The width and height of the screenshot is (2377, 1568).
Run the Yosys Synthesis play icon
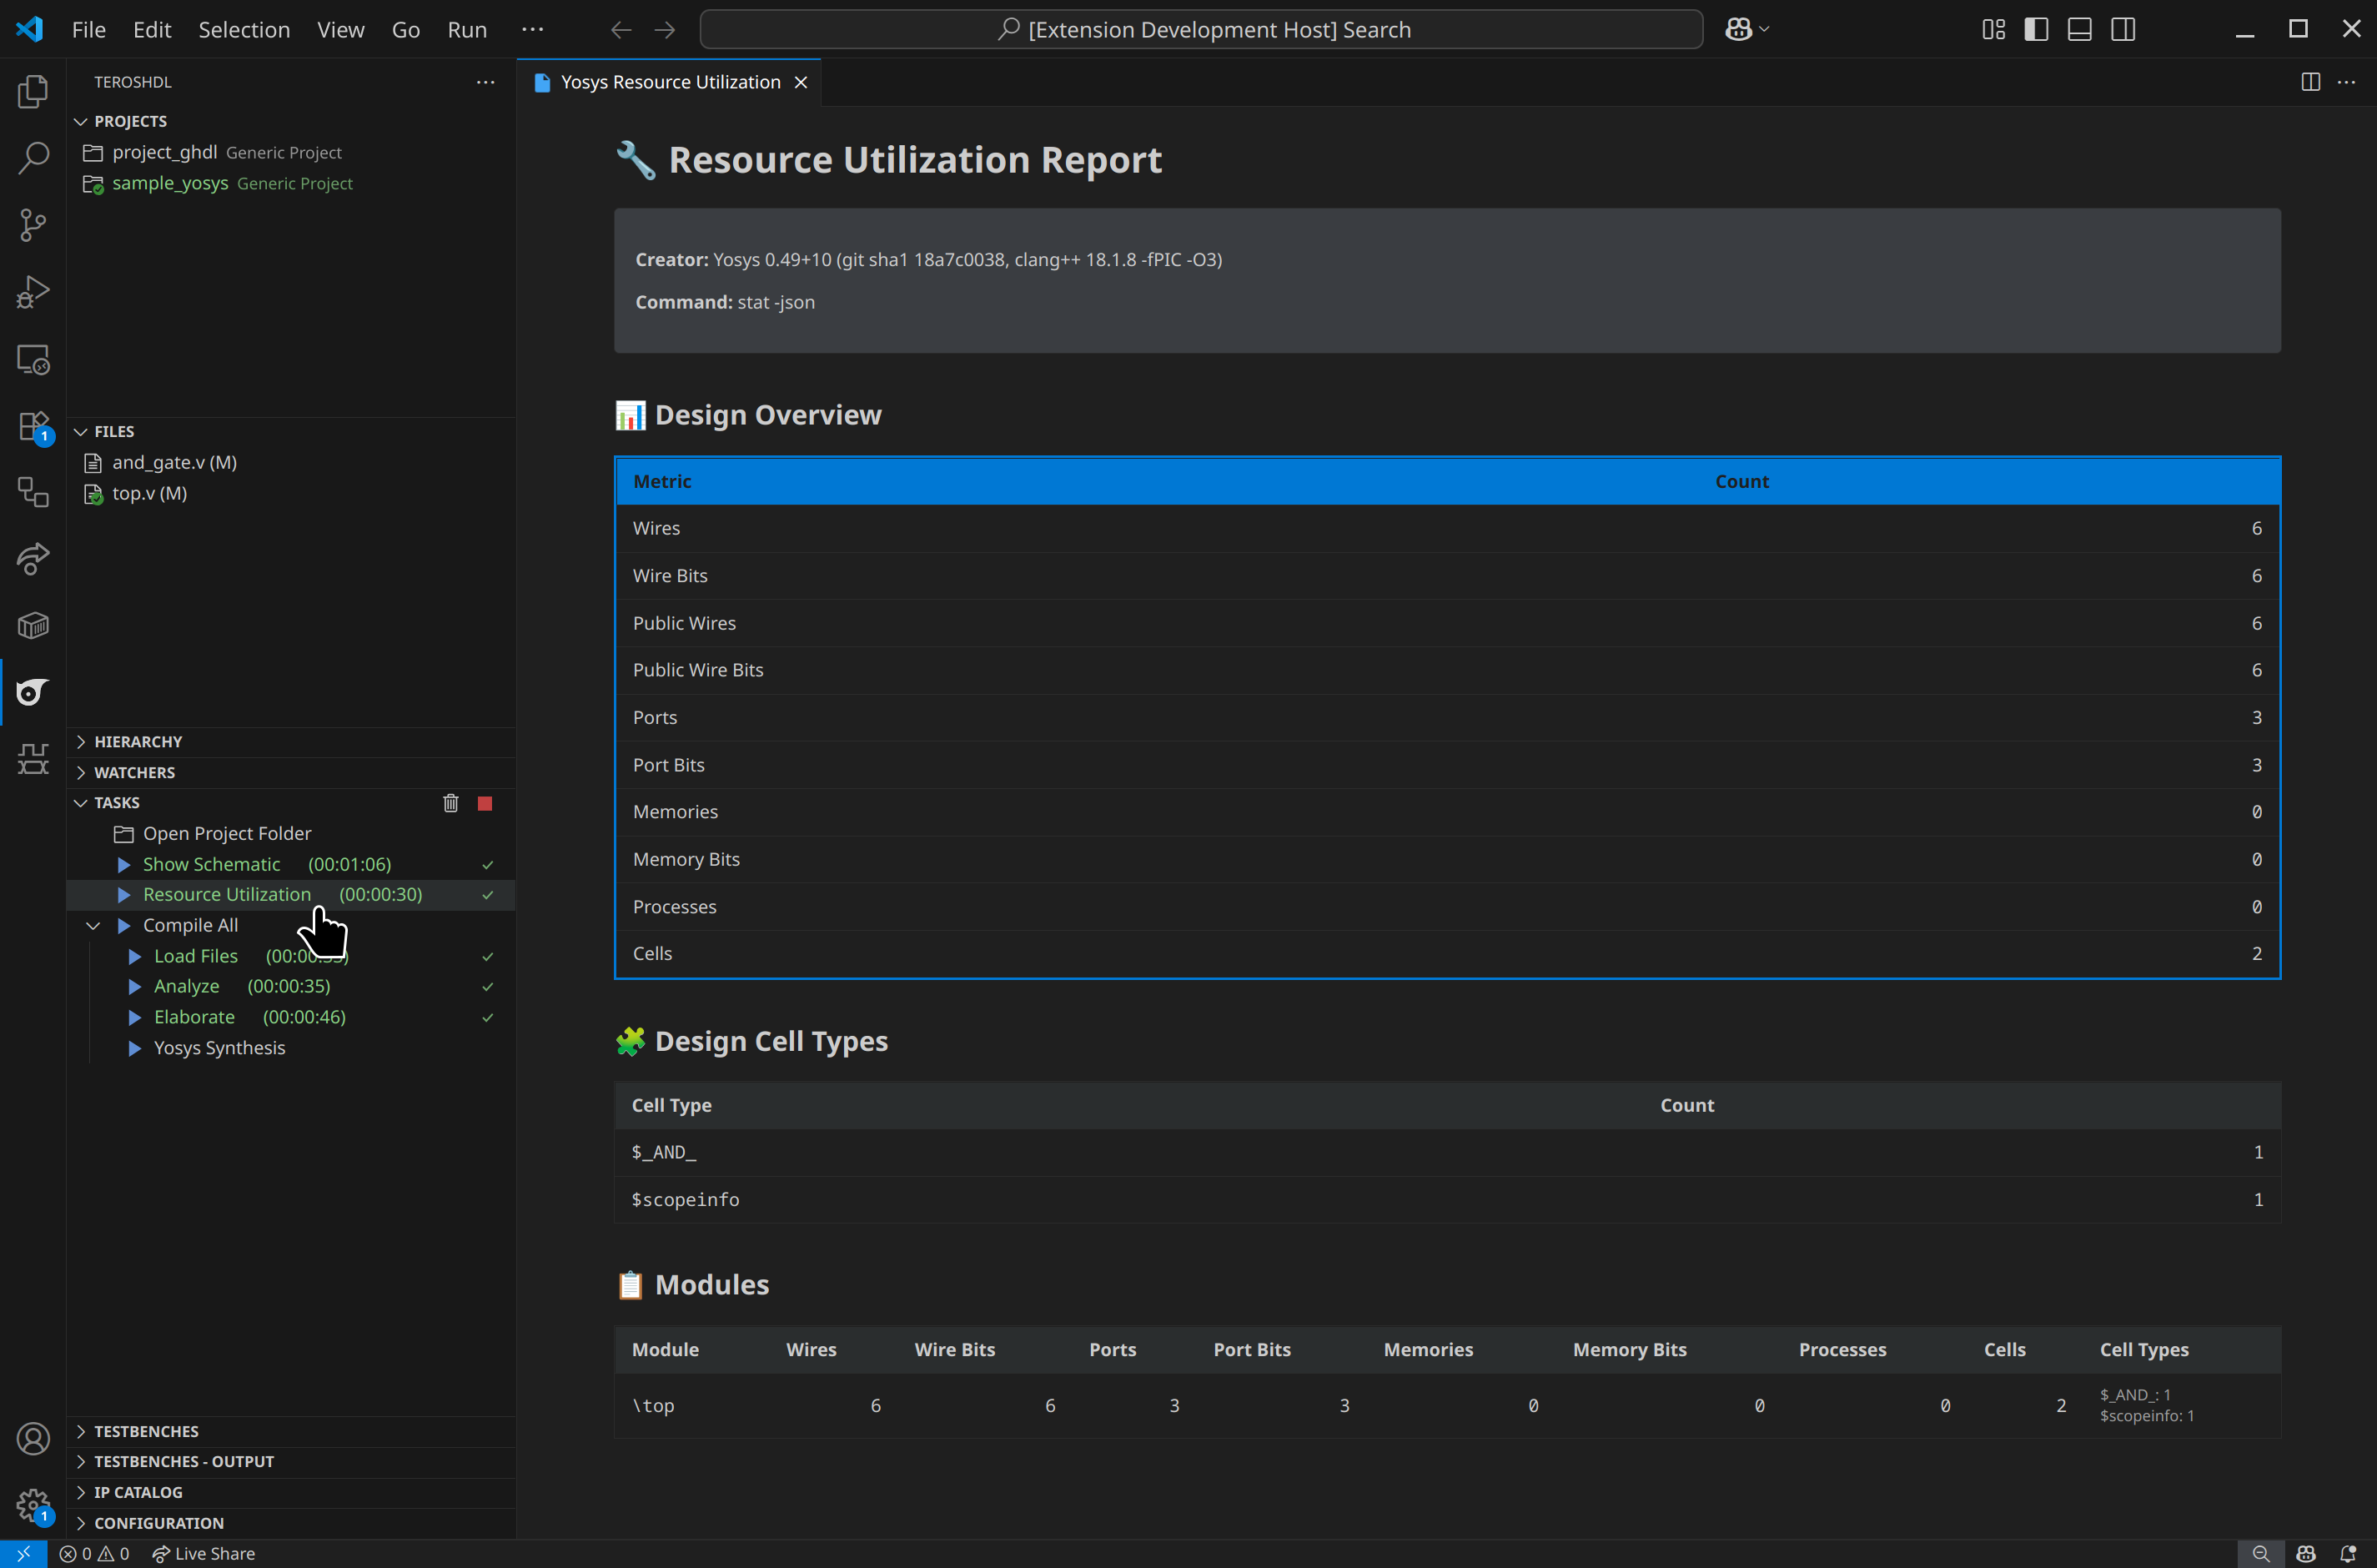(x=135, y=1048)
